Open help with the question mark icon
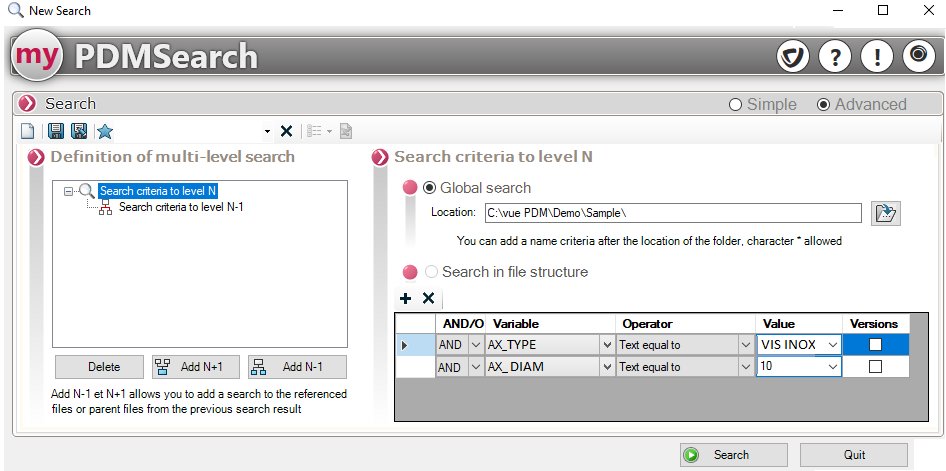Image resolution: width=946 pixels, height=471 pixels. point(834,57)
